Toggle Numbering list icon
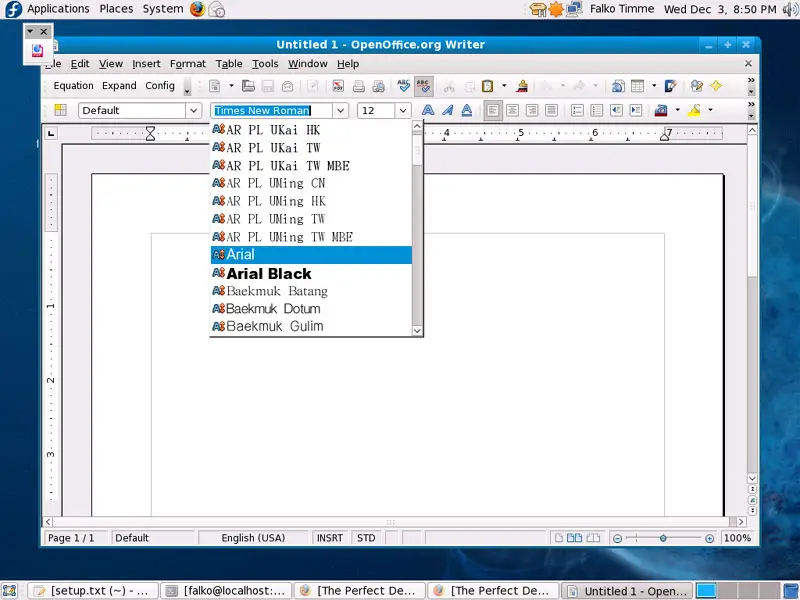Viewport: 800px width, 600px height. click(x=577, y=110)
